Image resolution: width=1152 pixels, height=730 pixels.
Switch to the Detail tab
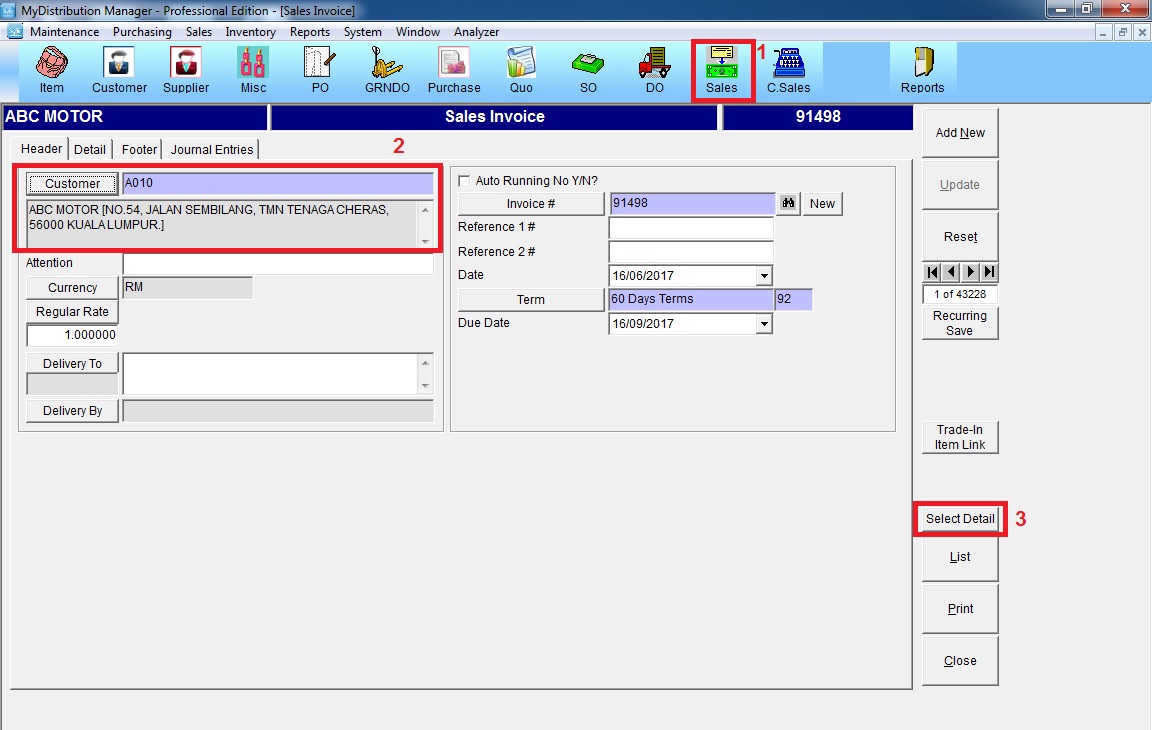point(90,149)
